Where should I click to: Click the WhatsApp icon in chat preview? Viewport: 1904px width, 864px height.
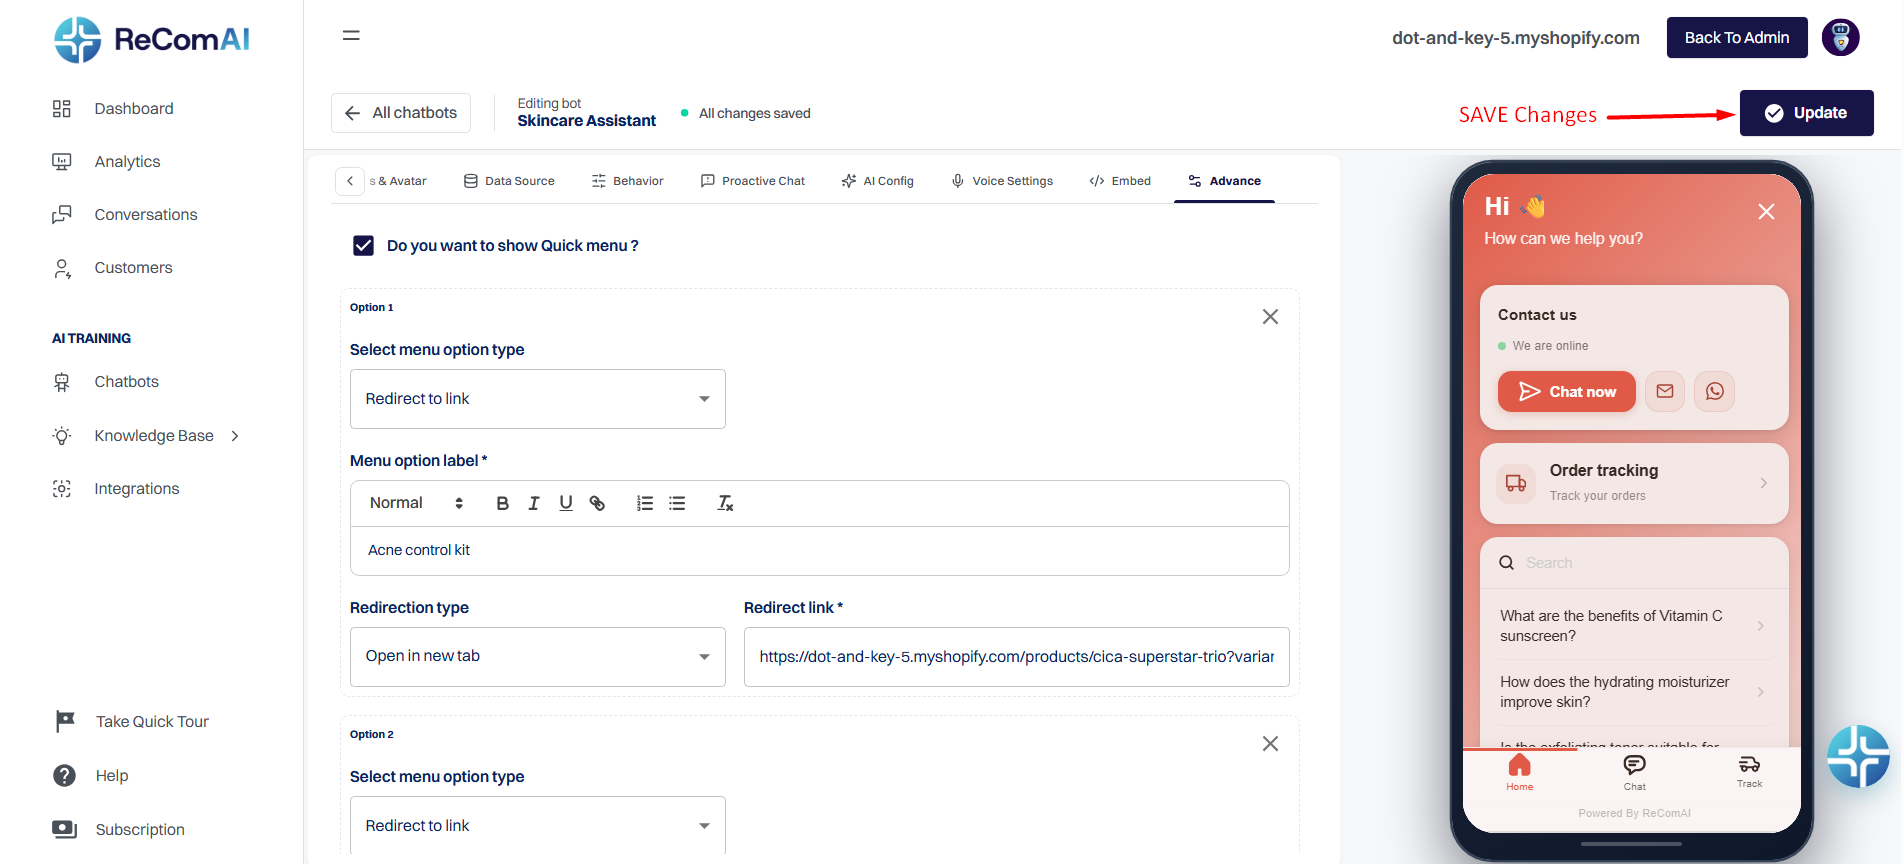[x=1715, y=391]
